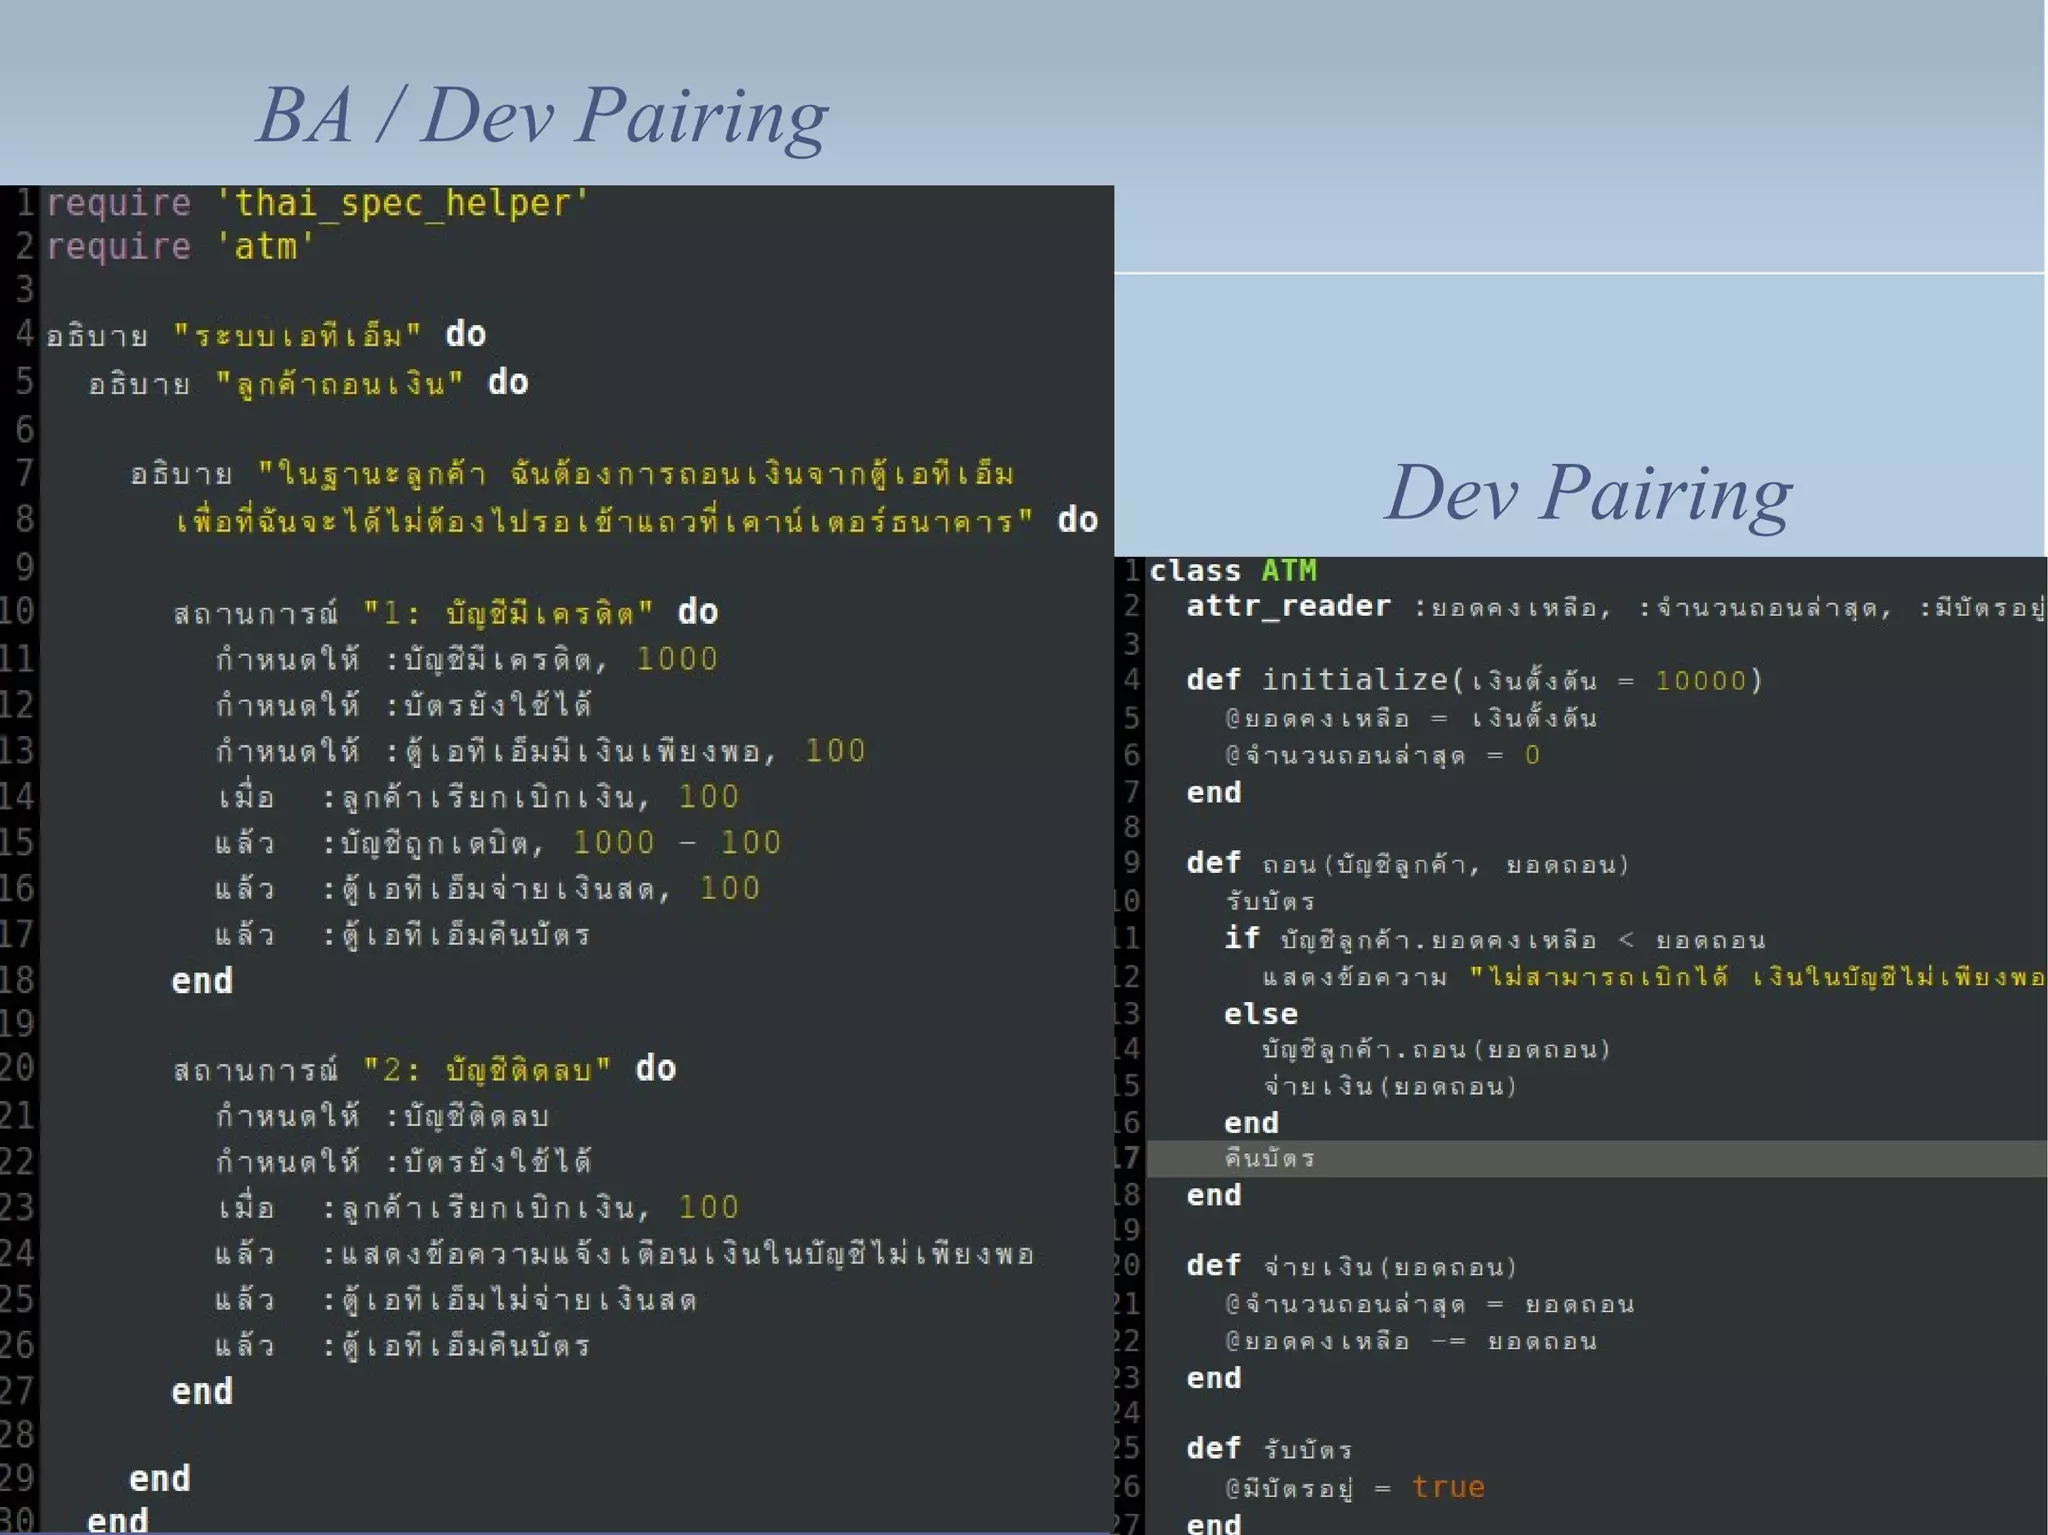The image size is (2048, 1535).
Task: Click the class name 'ATM' in right code
Action: pos(1289,570)
